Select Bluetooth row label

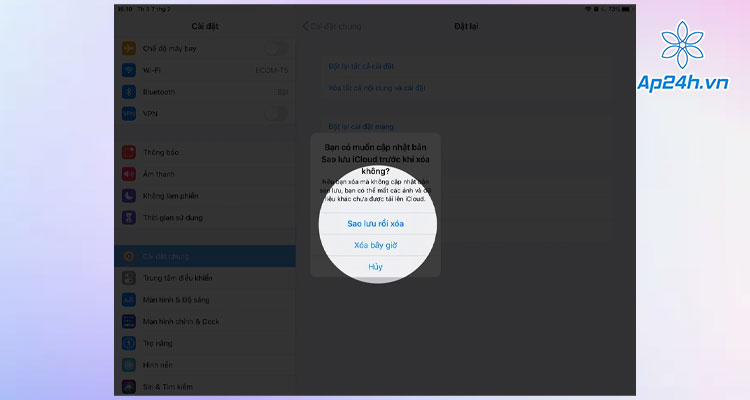click(x=159, y=92)
